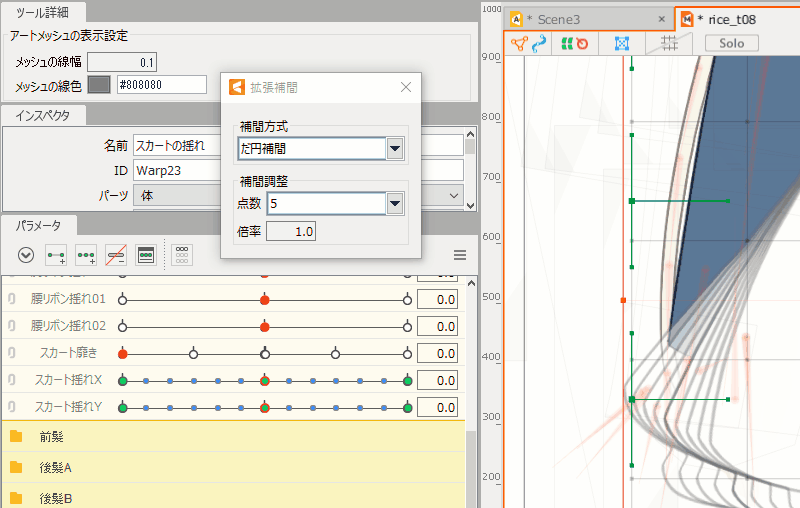Expand the parameter palette round chevron menu

pyautogui.click(x=26, y=255)
